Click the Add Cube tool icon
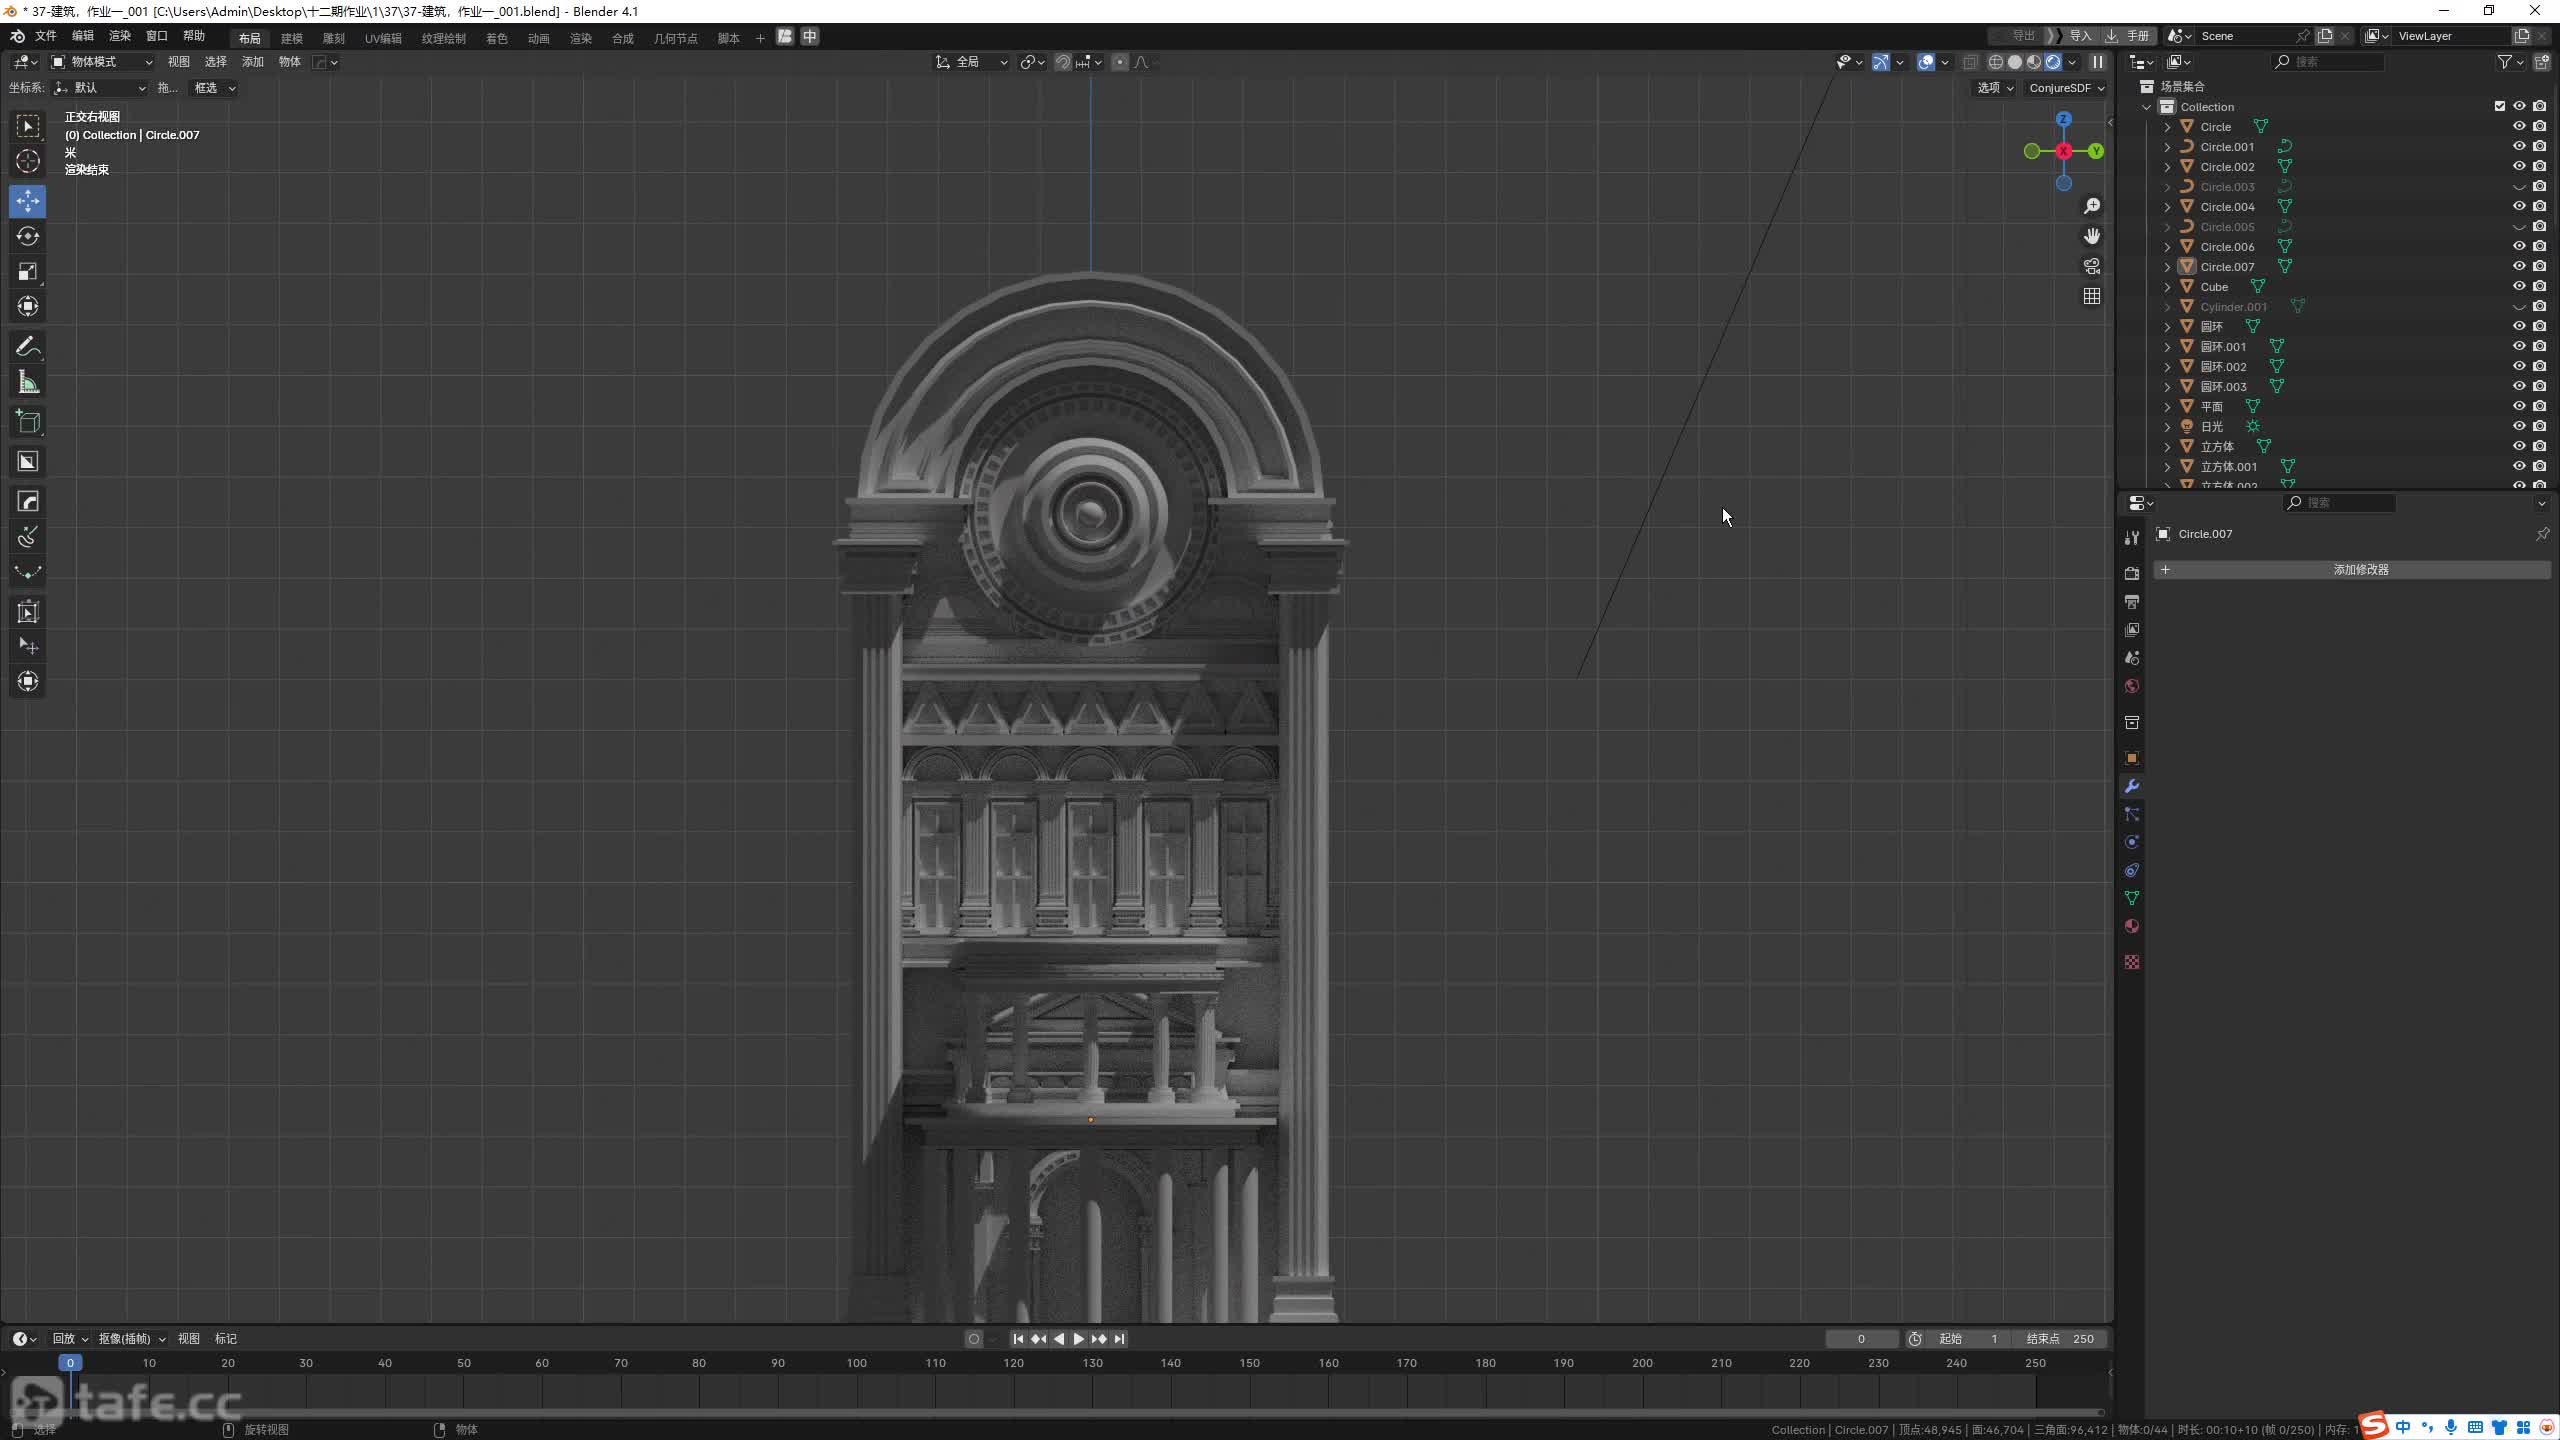The image size is (2560, 1440). click(x=28, y=422)
